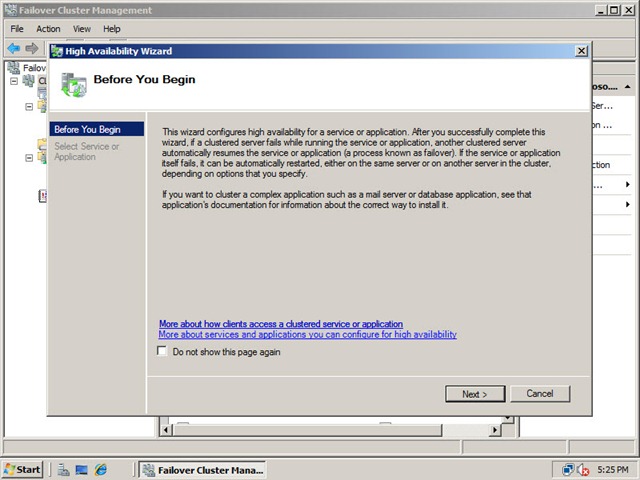
Task: Click the Forward arrow toolbar icon
Action: [x=31, y=48]
